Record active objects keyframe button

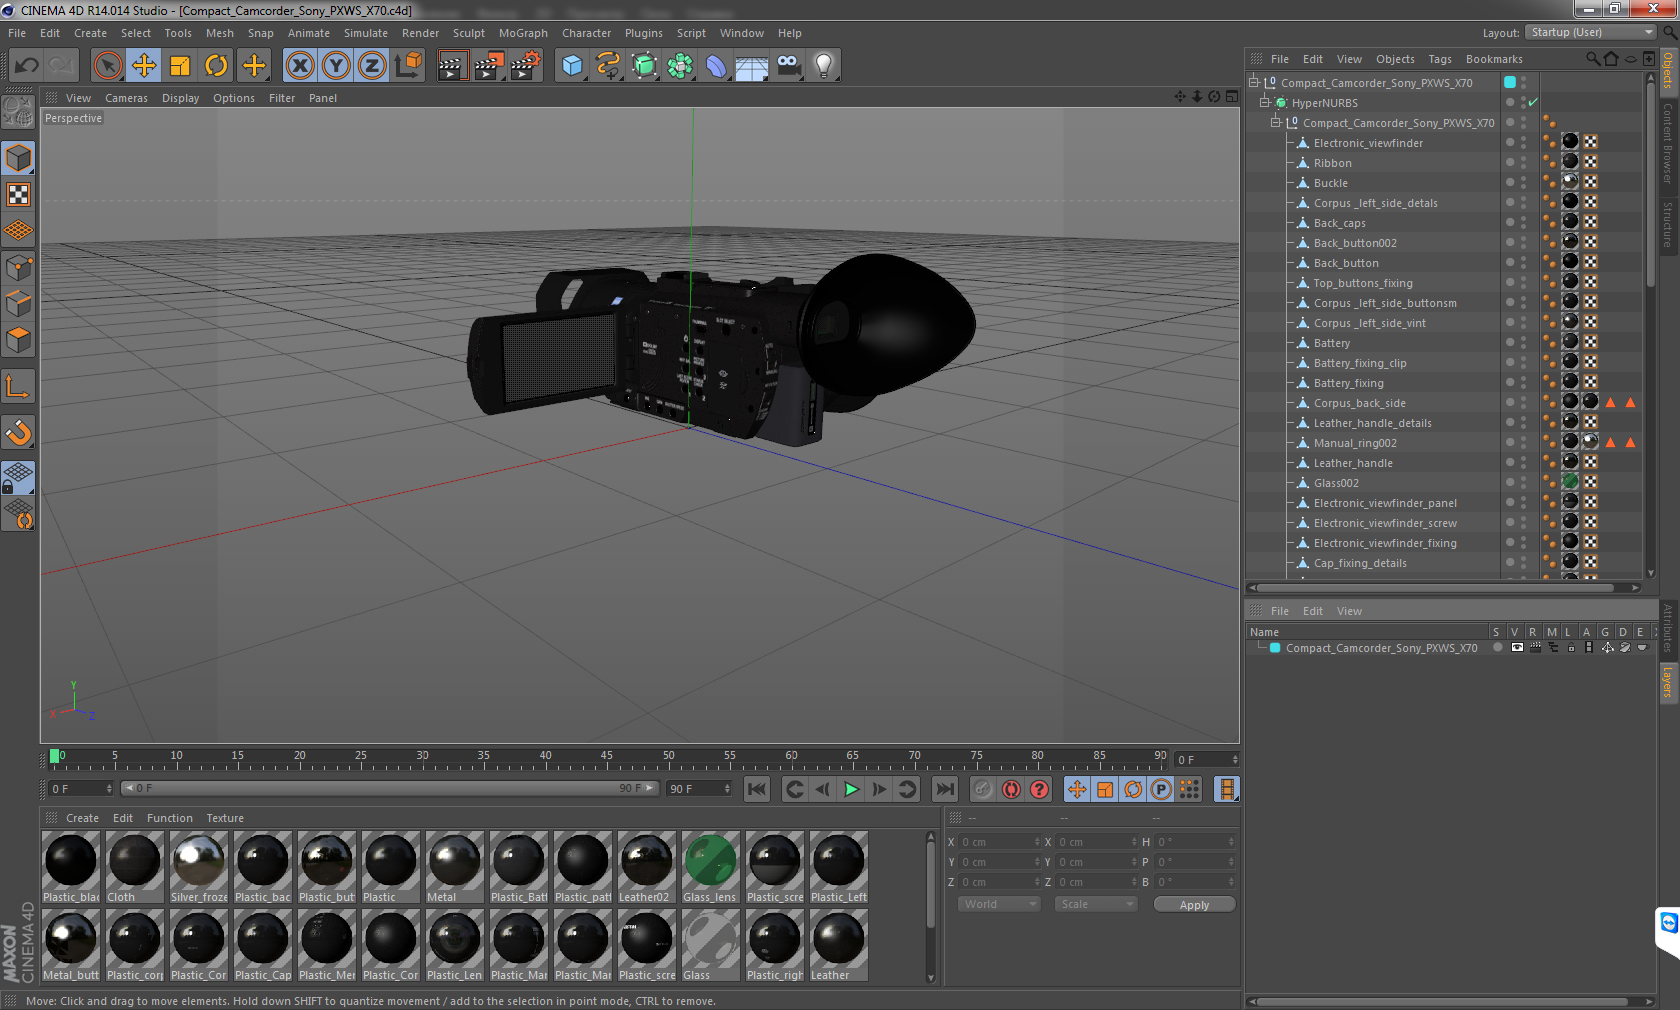pyautogui.click(x=983, y=789)
